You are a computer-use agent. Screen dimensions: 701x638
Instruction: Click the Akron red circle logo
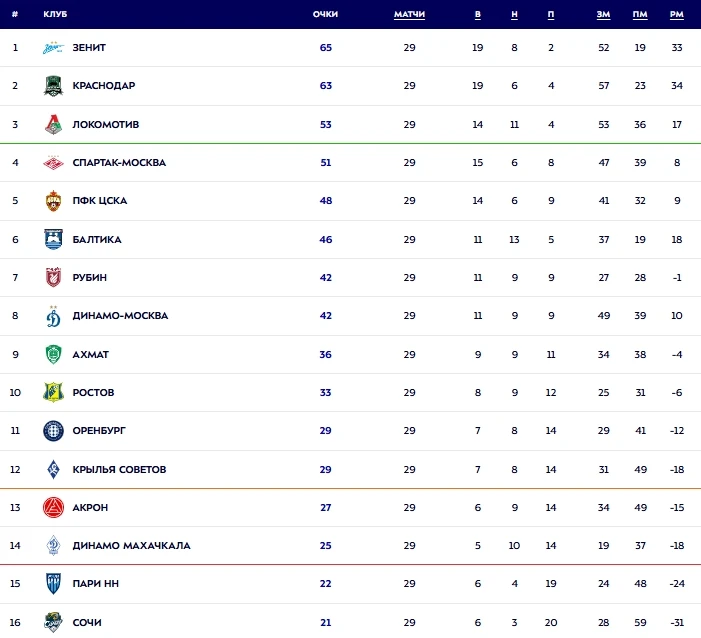coord(53,507)
